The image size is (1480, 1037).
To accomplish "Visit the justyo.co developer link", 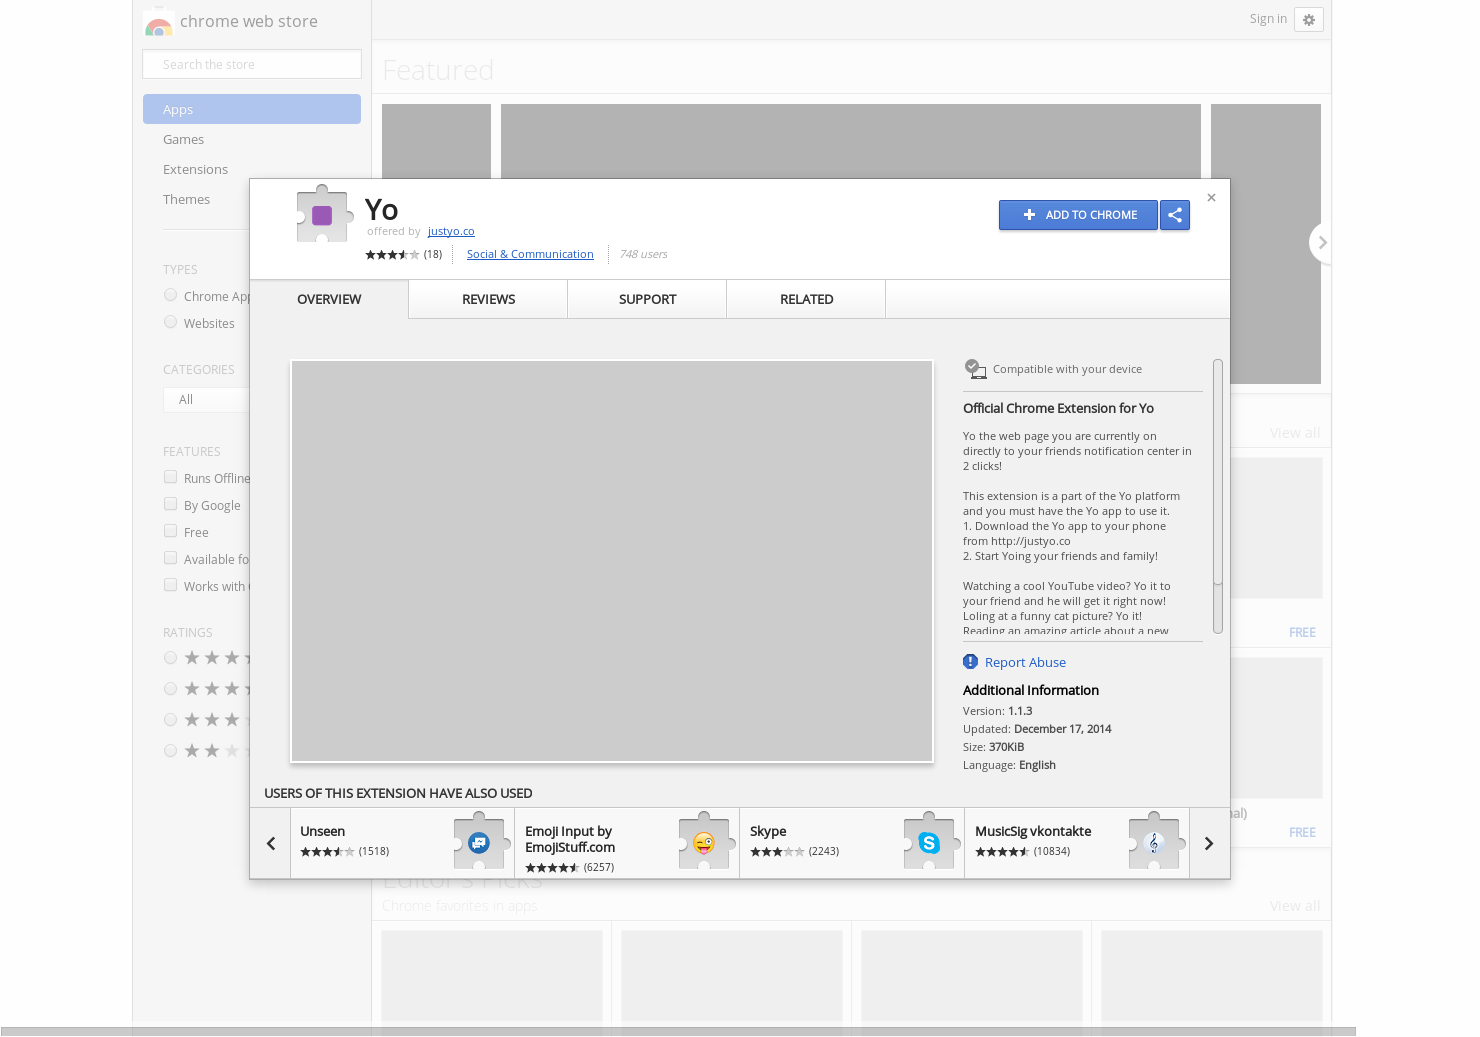I will pos(450,231).
